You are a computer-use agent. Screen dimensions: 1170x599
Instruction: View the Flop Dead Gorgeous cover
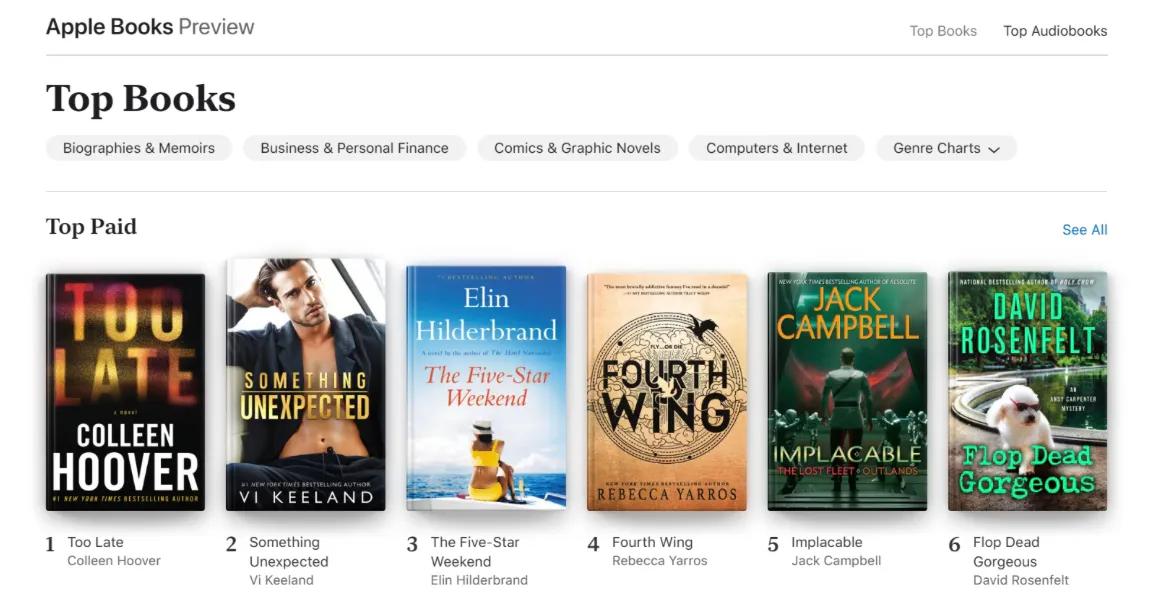pos(1027,391)
